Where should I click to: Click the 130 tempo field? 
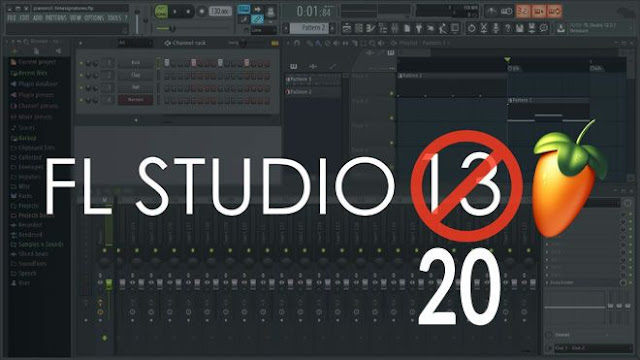click(x=220, y=11)
